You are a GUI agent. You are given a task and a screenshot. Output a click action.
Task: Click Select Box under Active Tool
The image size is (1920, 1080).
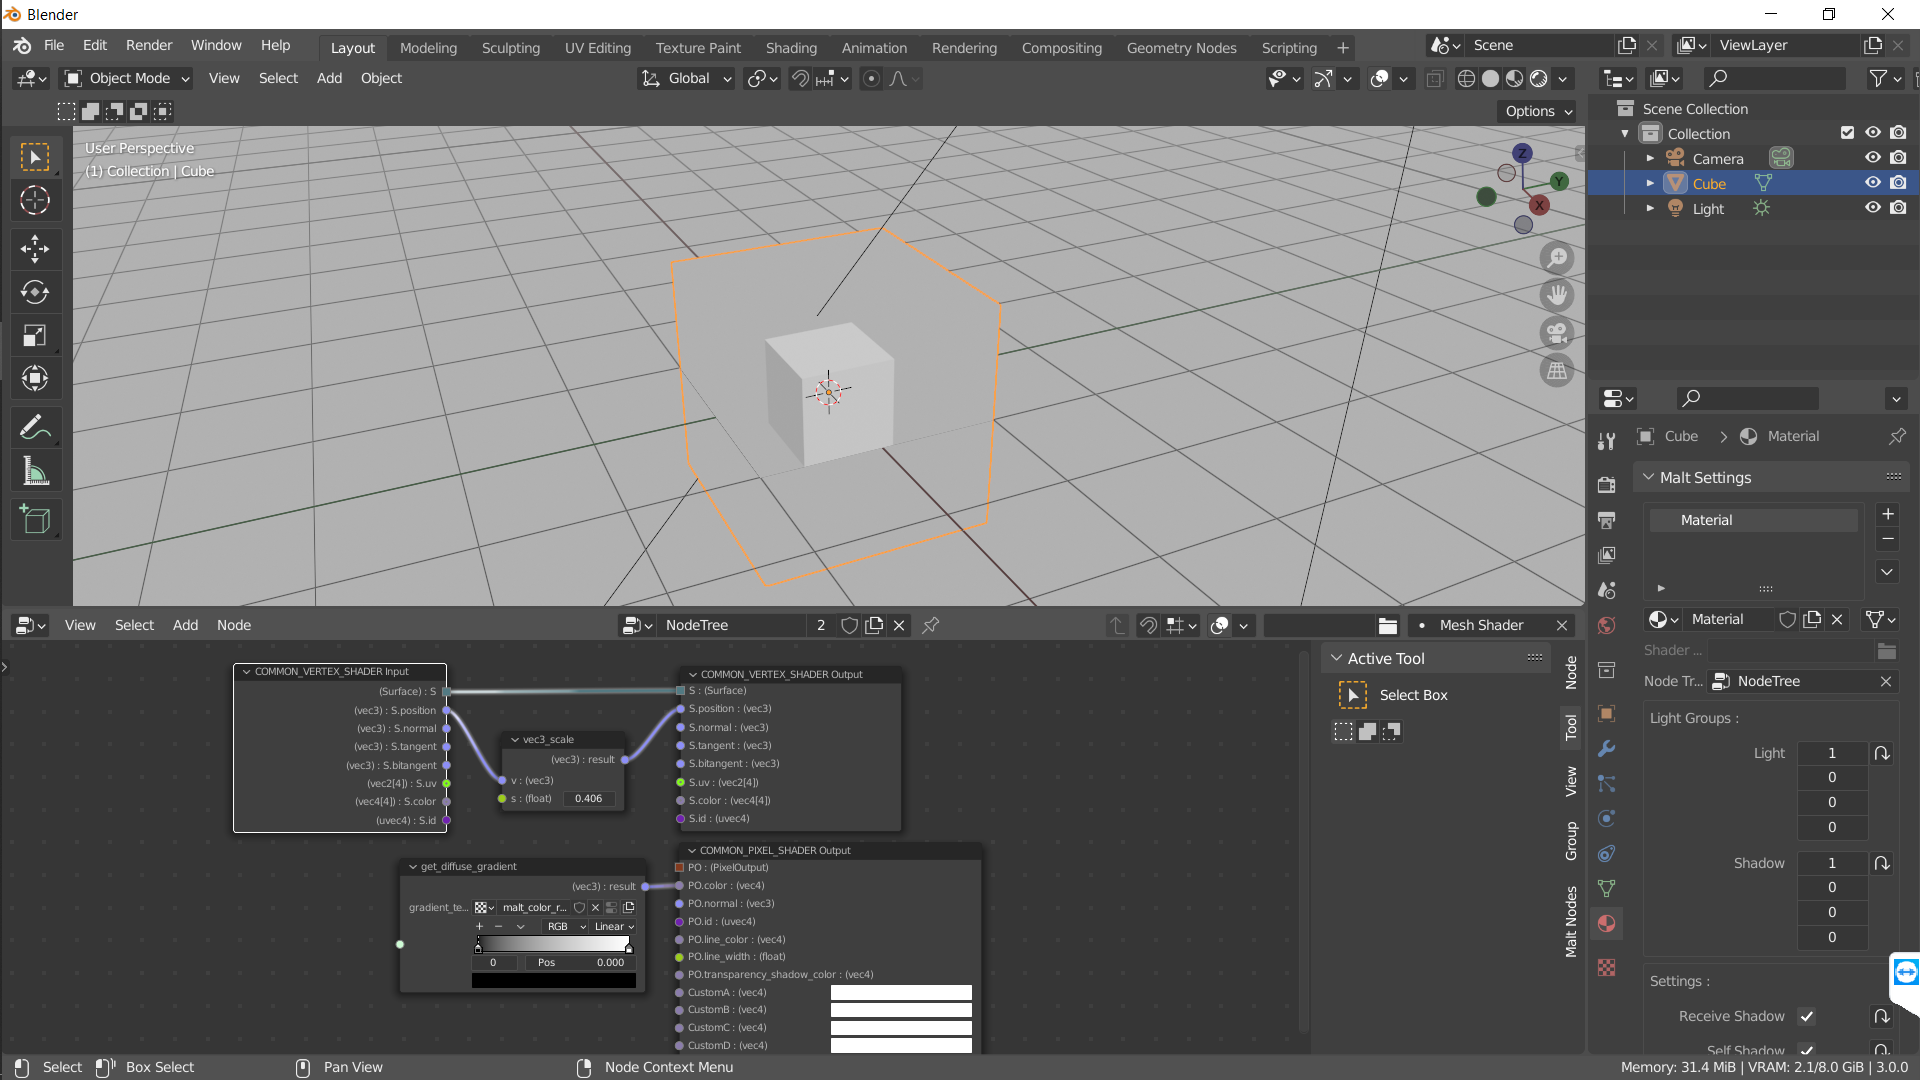click(x=1413, y=694)
